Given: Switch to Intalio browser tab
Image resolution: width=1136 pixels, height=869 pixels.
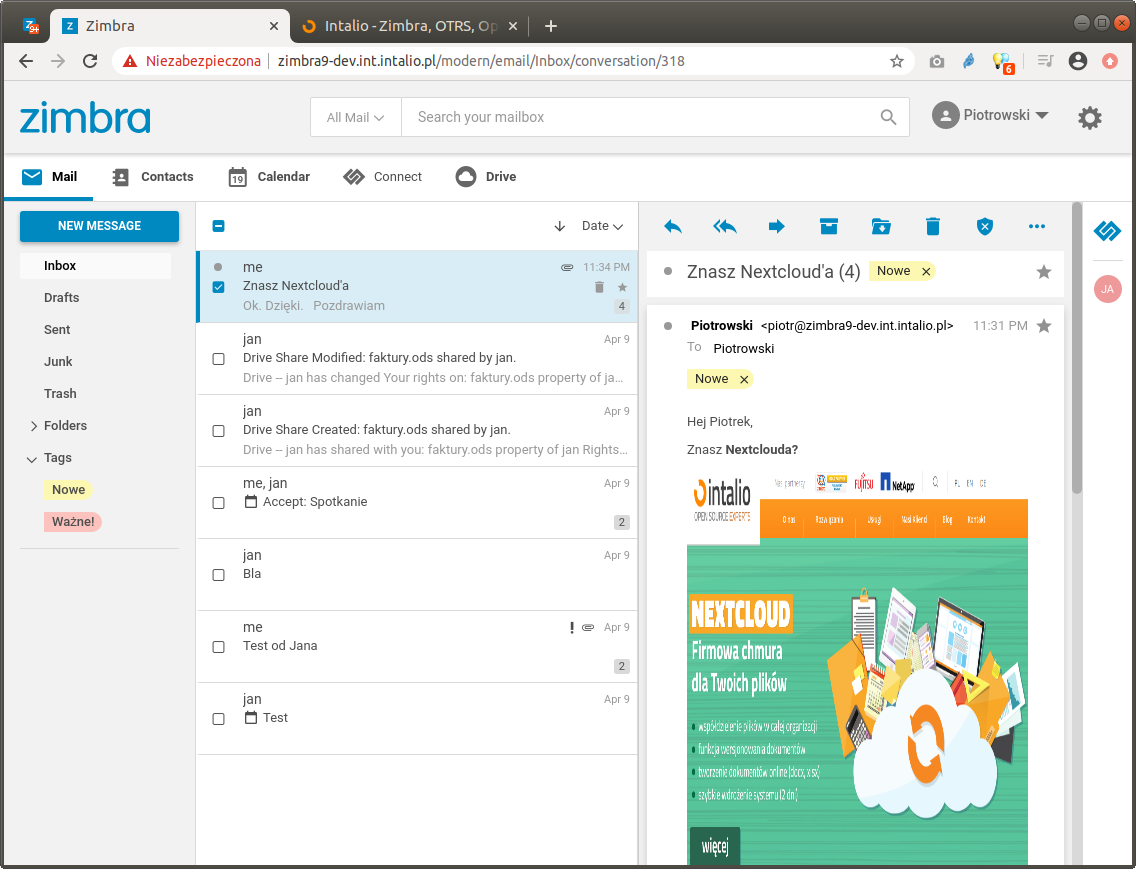Looking at the screenshot, I should [409, 26].
